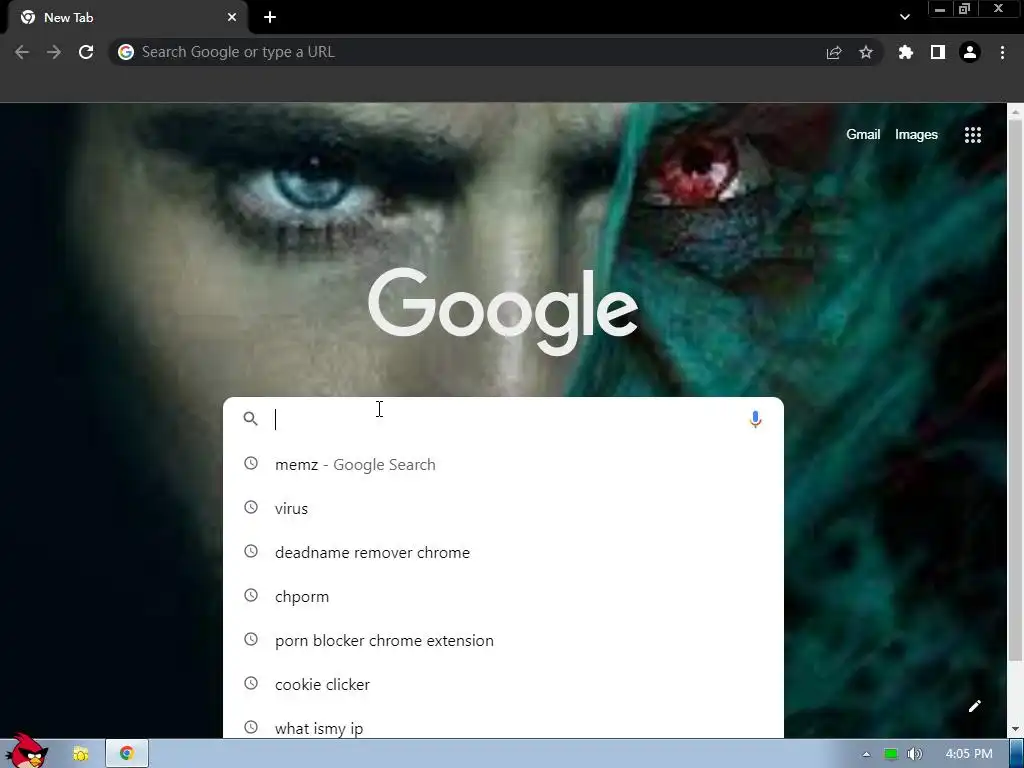Click the magnifier icon in search box

[x=250, y=419]
